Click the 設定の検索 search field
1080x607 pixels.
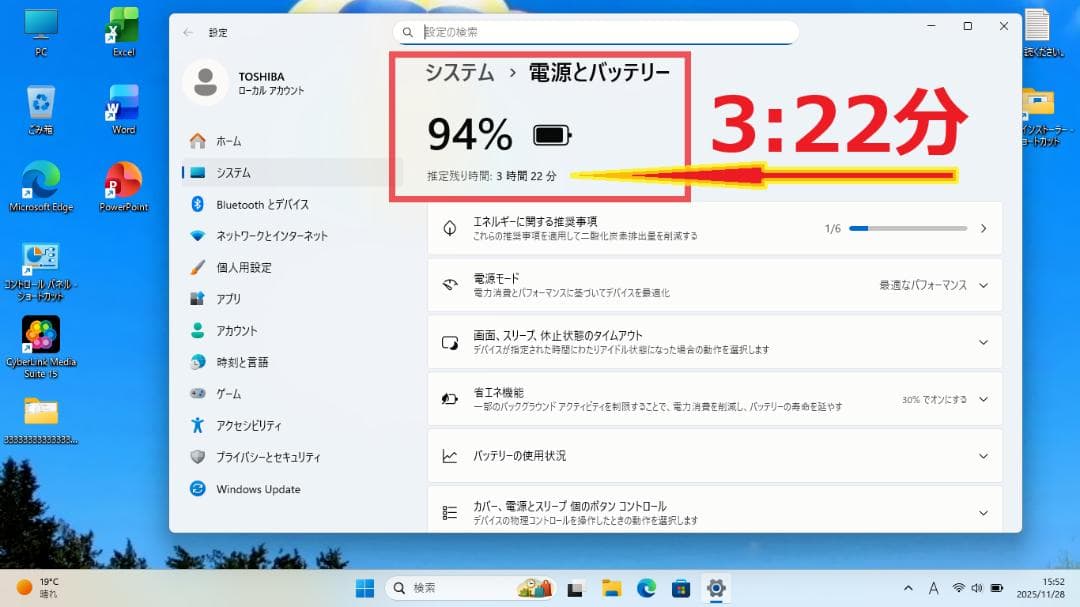597,31
